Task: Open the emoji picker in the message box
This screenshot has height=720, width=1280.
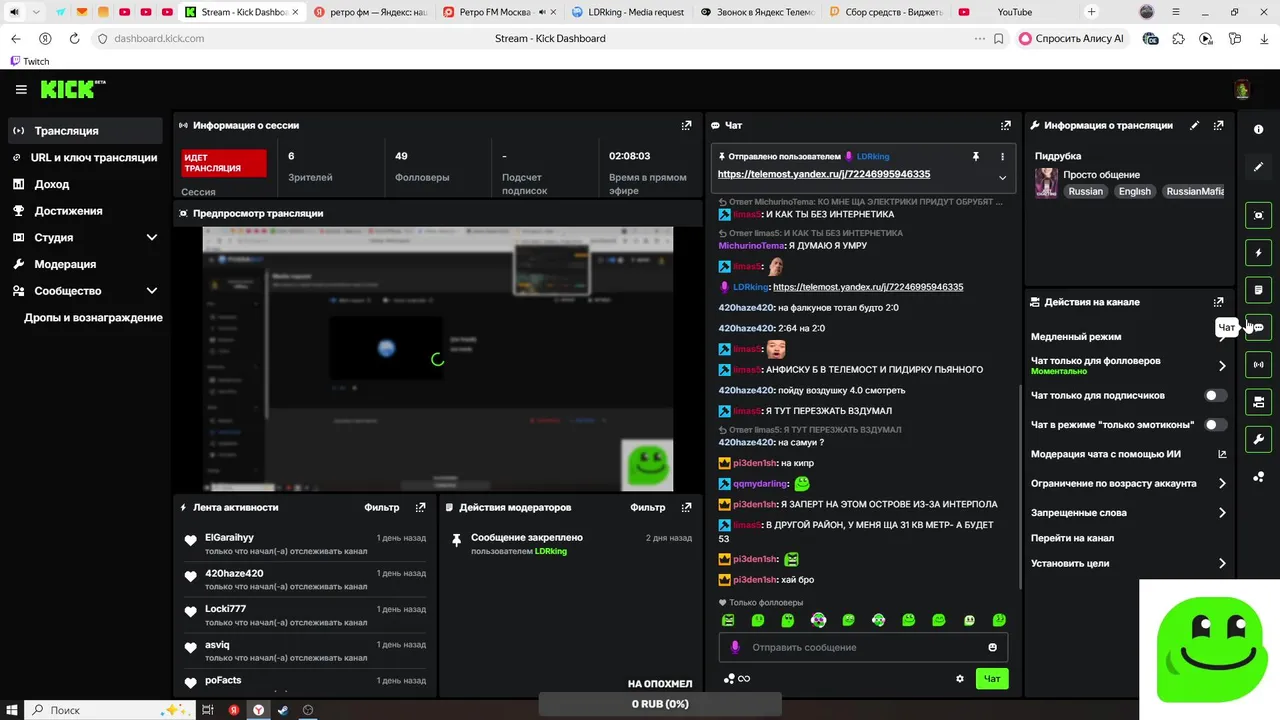Action: coord(993,647)
